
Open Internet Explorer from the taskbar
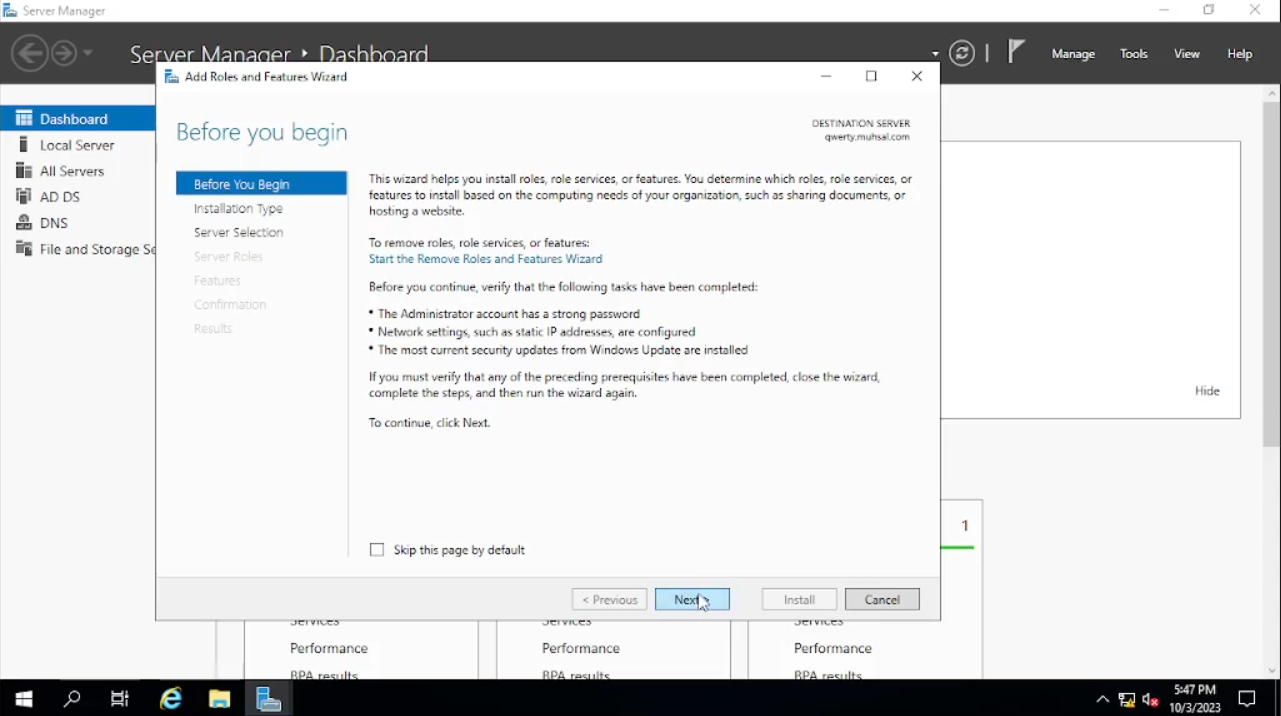[172, 699]
